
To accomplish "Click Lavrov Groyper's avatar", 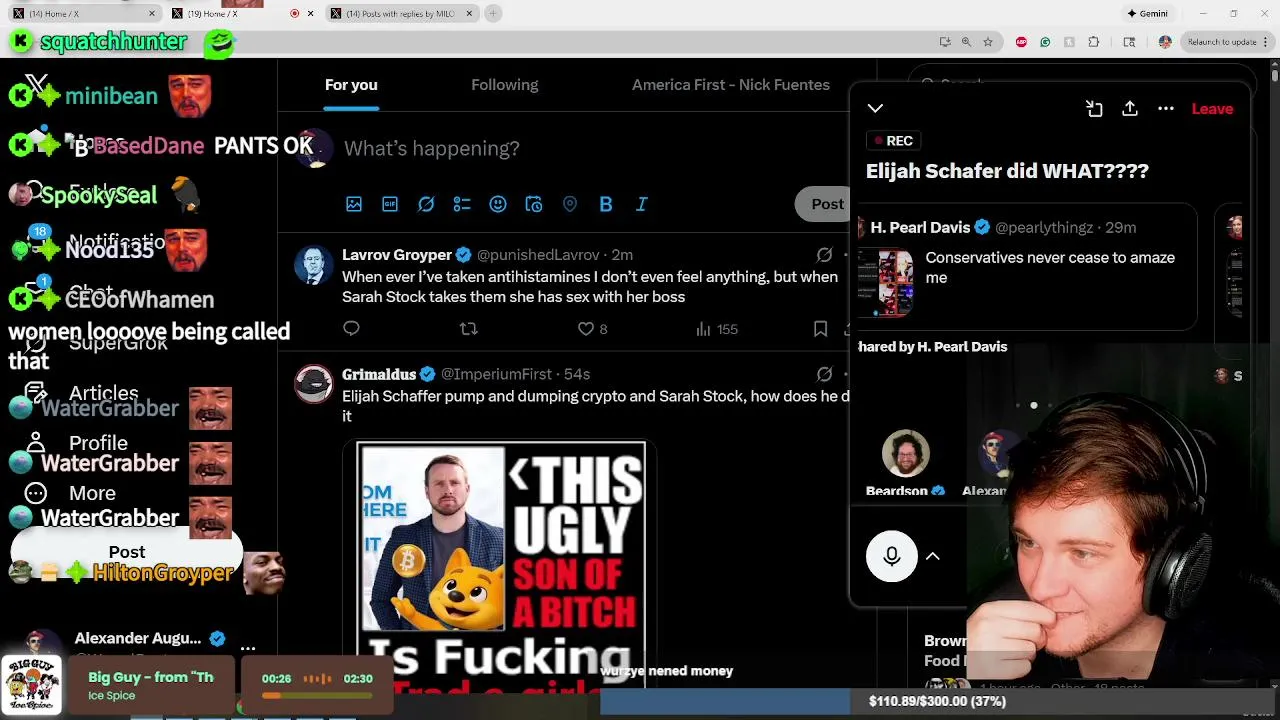I will tap(313, 265).
